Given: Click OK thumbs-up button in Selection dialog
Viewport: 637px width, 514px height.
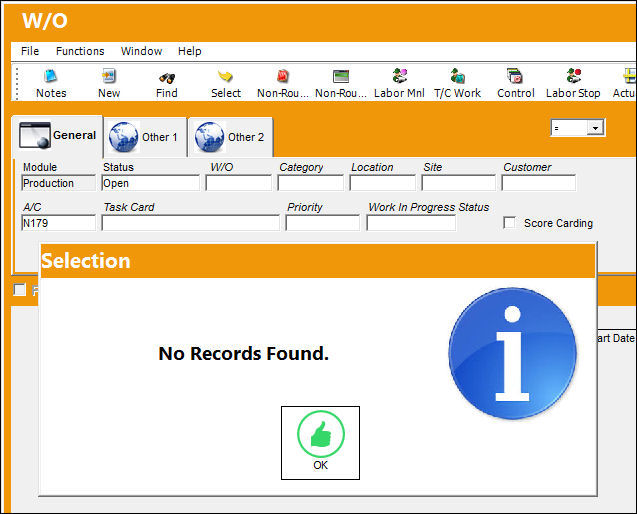Looking at the screenshot, I should point(321,442).
